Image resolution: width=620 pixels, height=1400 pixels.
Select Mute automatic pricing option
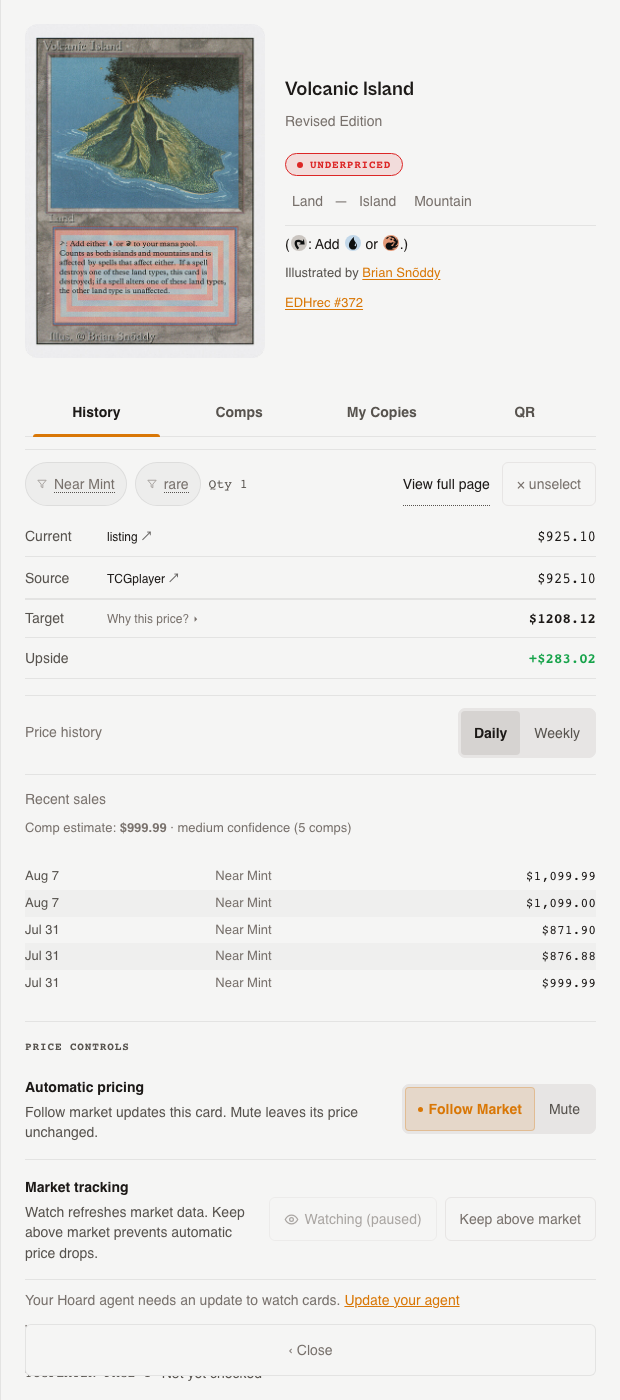pos(564,1109)
